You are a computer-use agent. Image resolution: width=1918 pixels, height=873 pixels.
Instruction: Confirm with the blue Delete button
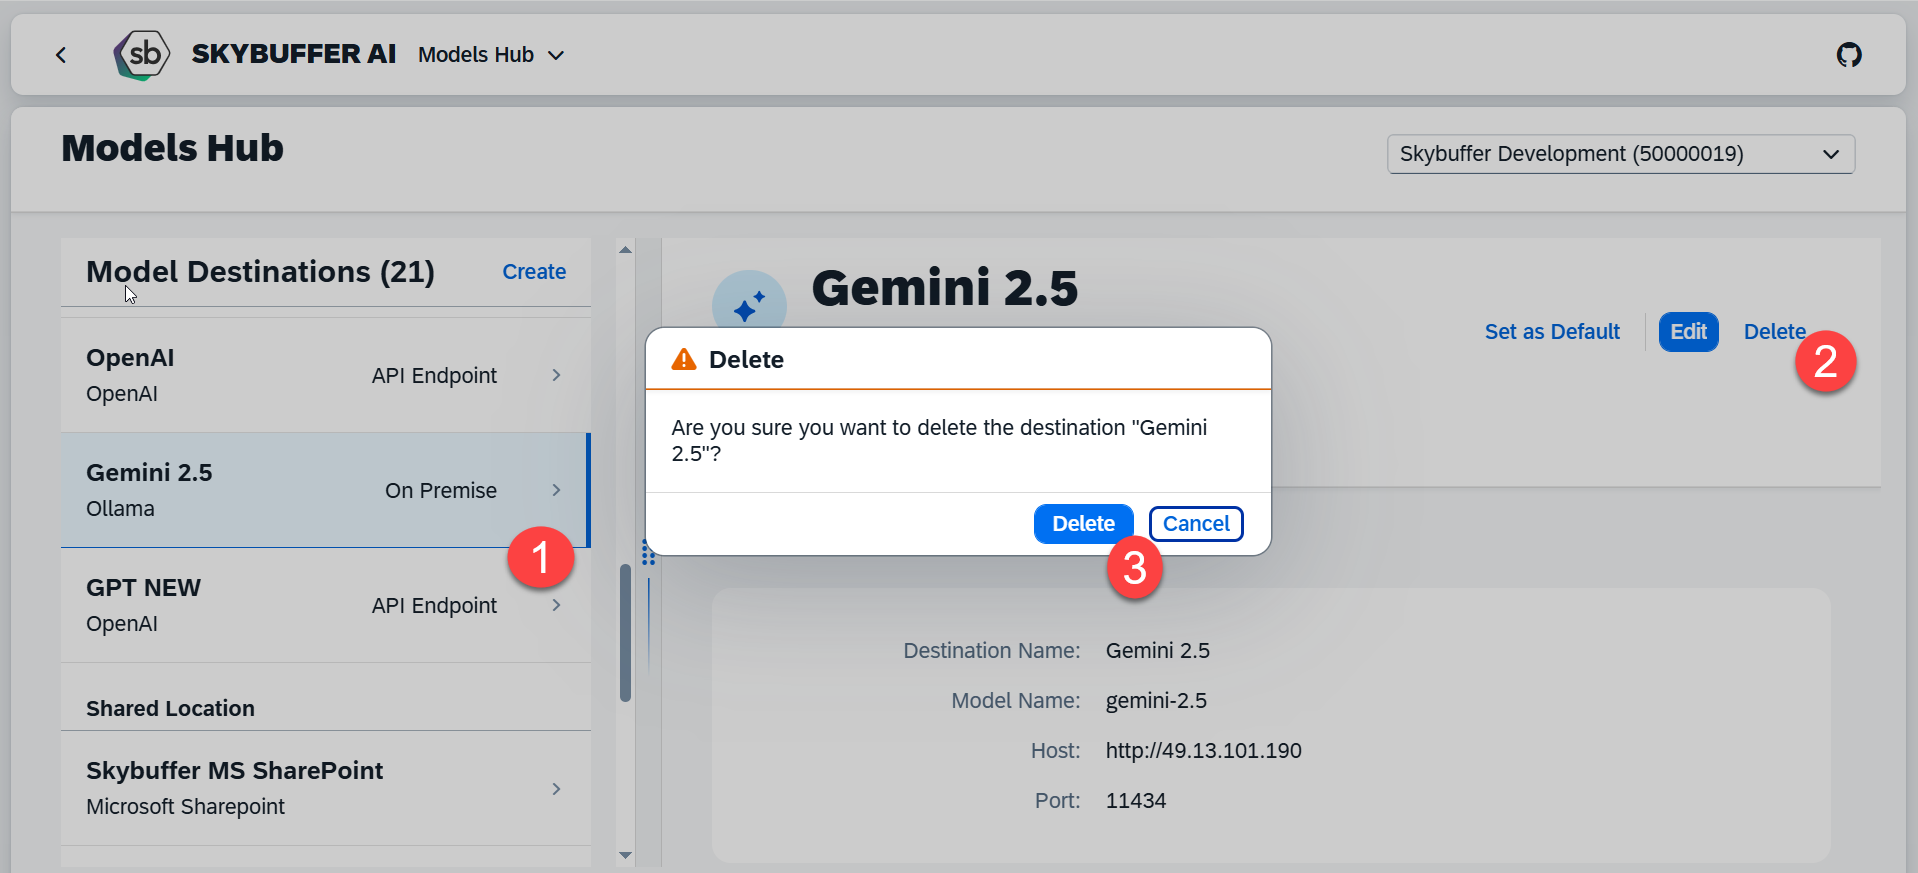(x=1083, y=524)
